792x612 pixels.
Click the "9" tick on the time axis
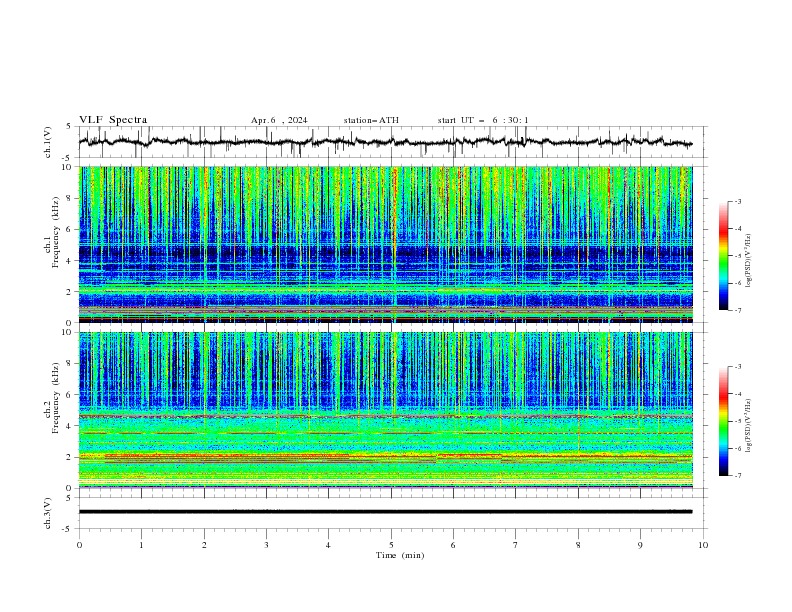640,545
